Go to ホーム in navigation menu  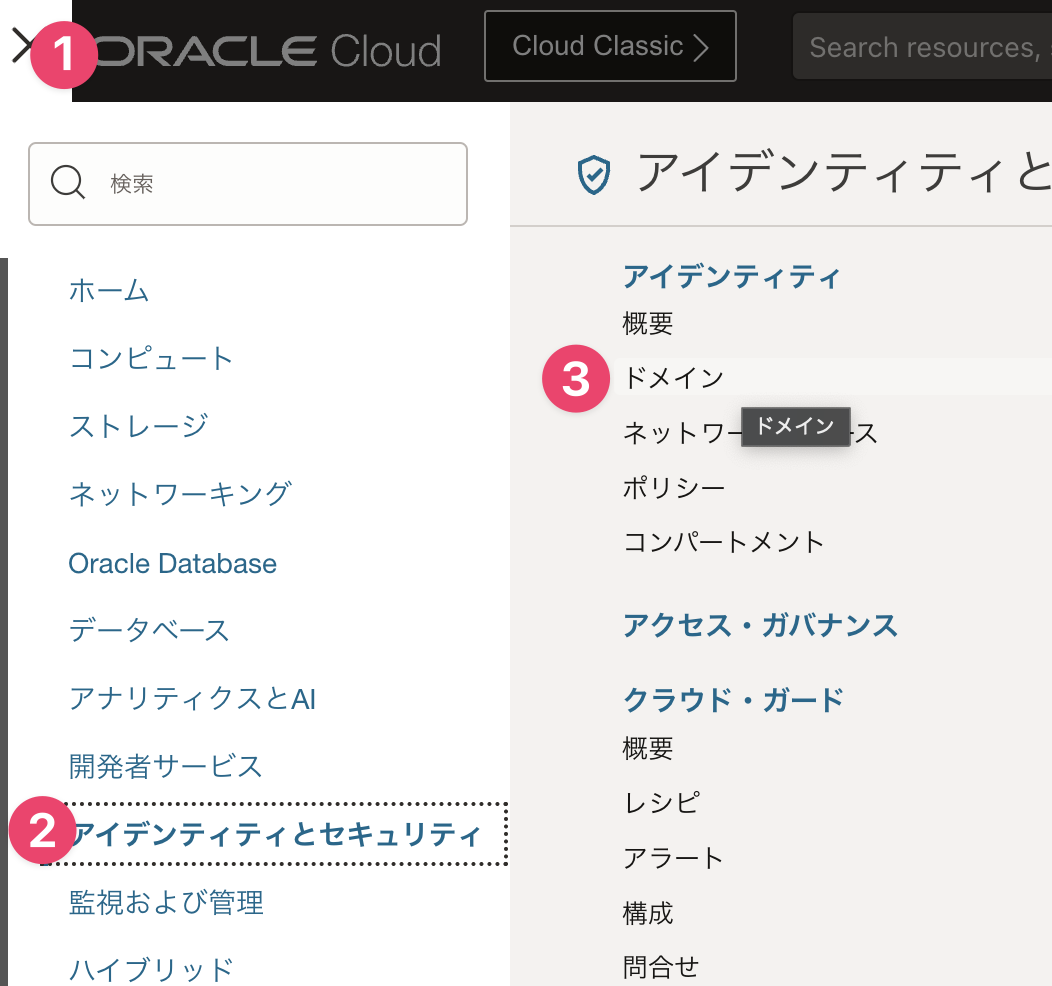109,290
